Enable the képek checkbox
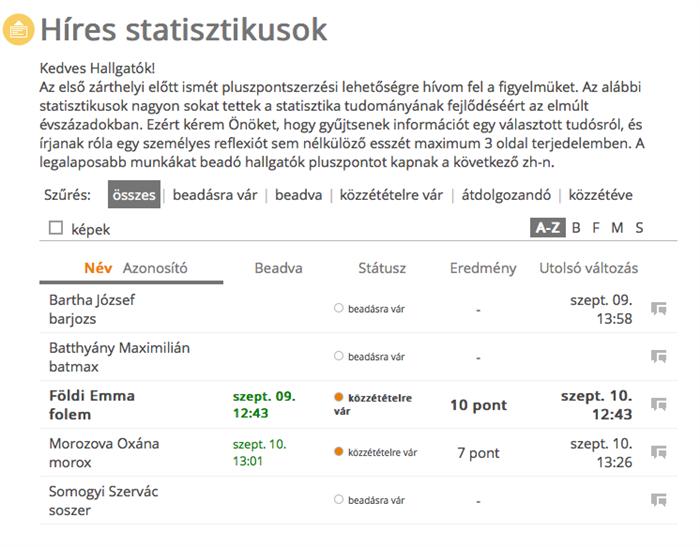700x547 pixels. [56, 228]
